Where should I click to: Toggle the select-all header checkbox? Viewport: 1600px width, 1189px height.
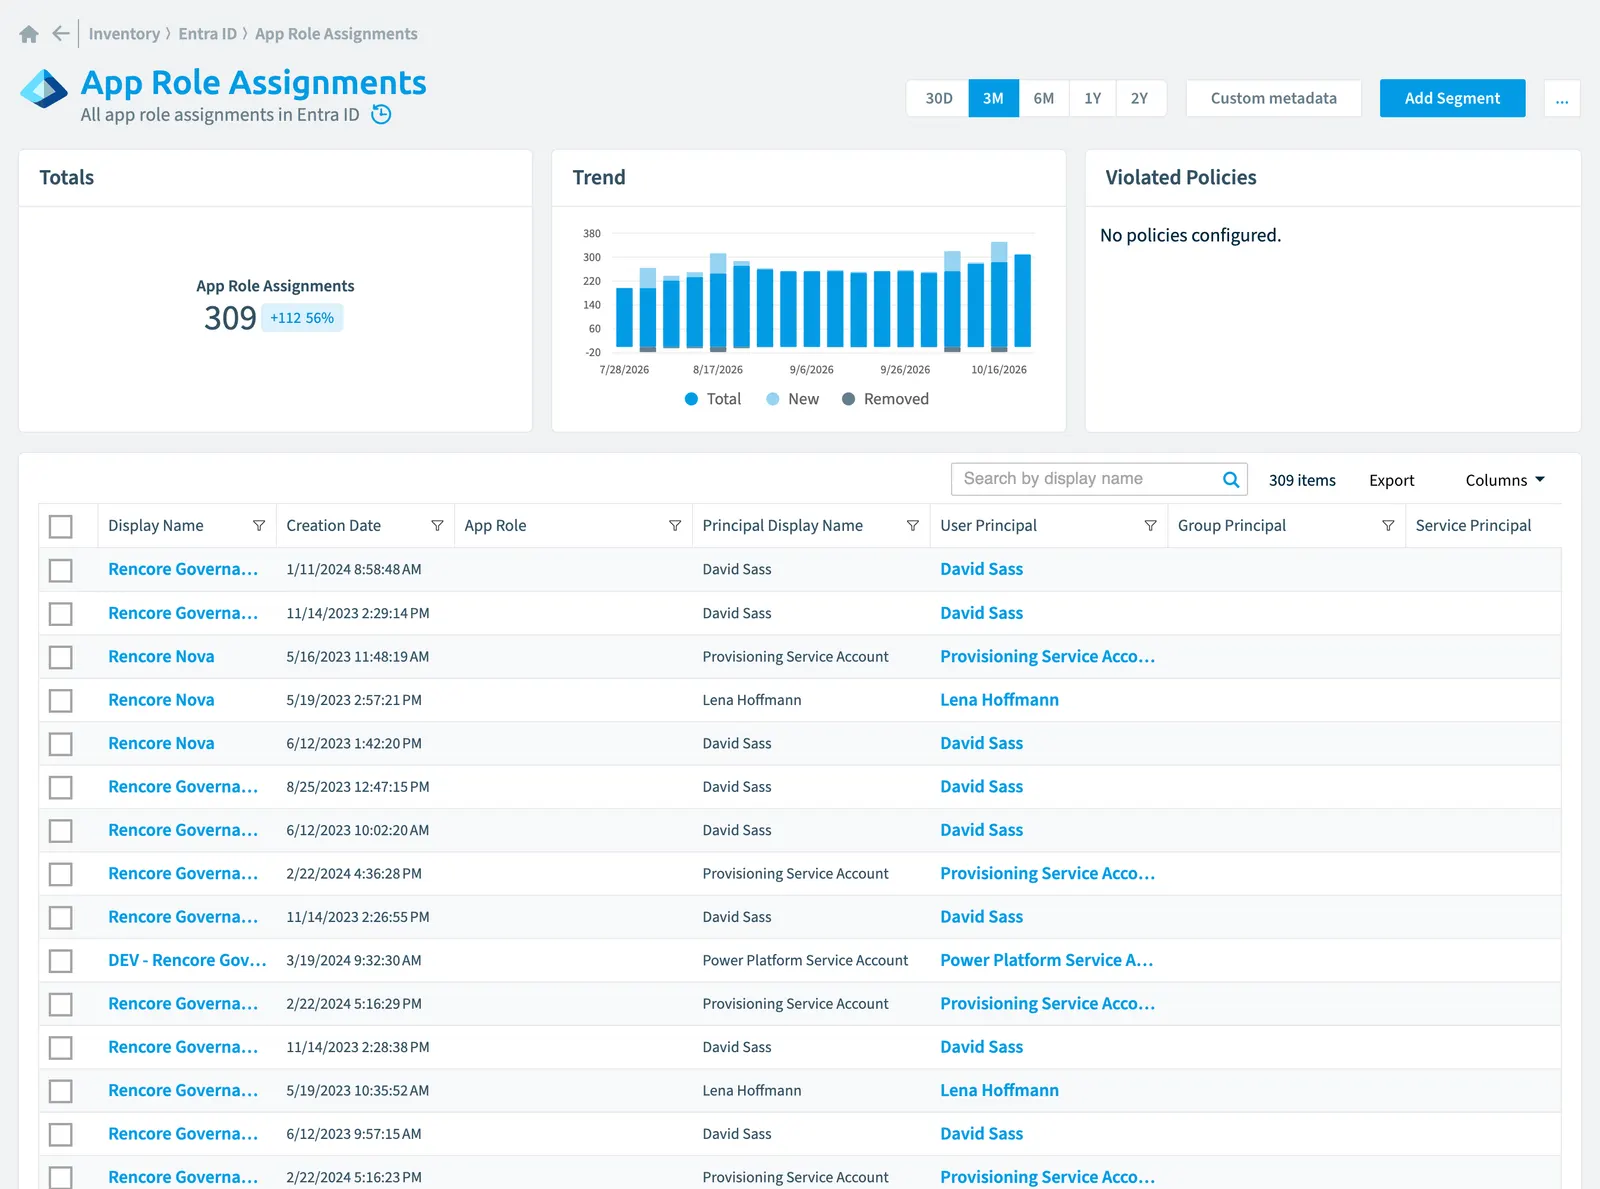pyautogui.click(x=61, y=526)
